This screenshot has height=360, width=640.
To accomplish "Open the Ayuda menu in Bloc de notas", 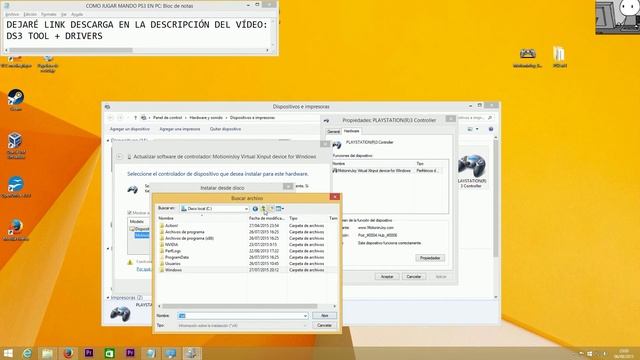I will (x=77, y=14).
